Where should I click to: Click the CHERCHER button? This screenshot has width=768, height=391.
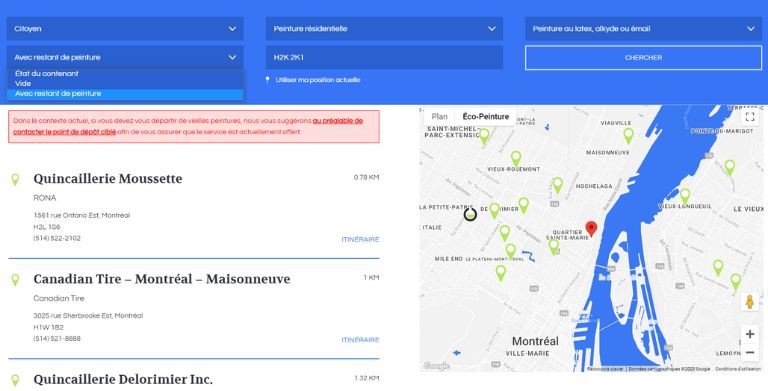click(644, 57)
